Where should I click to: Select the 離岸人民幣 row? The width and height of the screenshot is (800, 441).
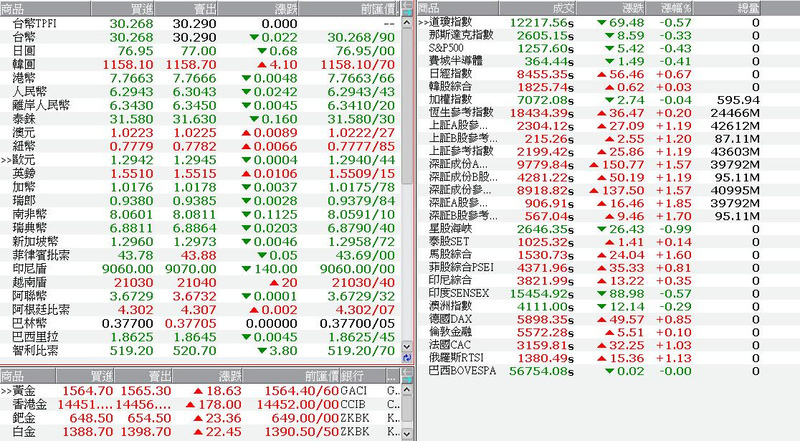[199, 105]
